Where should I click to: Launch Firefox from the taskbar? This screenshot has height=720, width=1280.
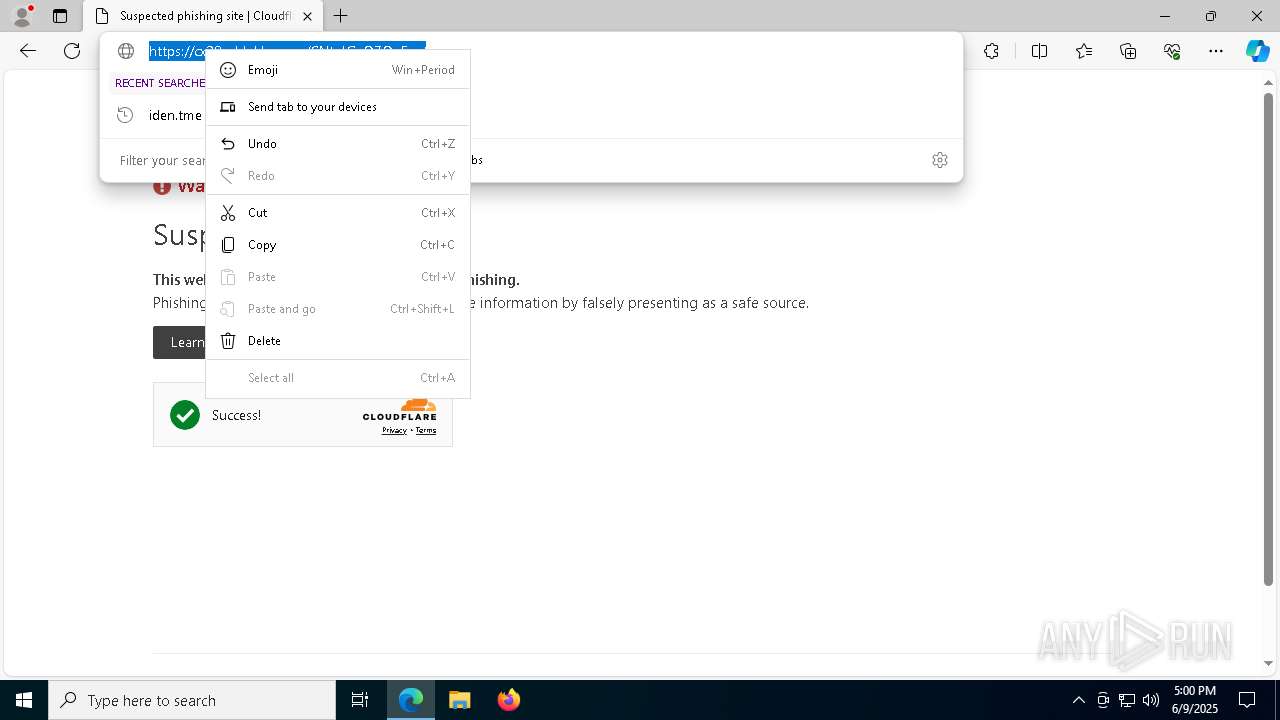(x=509, y=700)
